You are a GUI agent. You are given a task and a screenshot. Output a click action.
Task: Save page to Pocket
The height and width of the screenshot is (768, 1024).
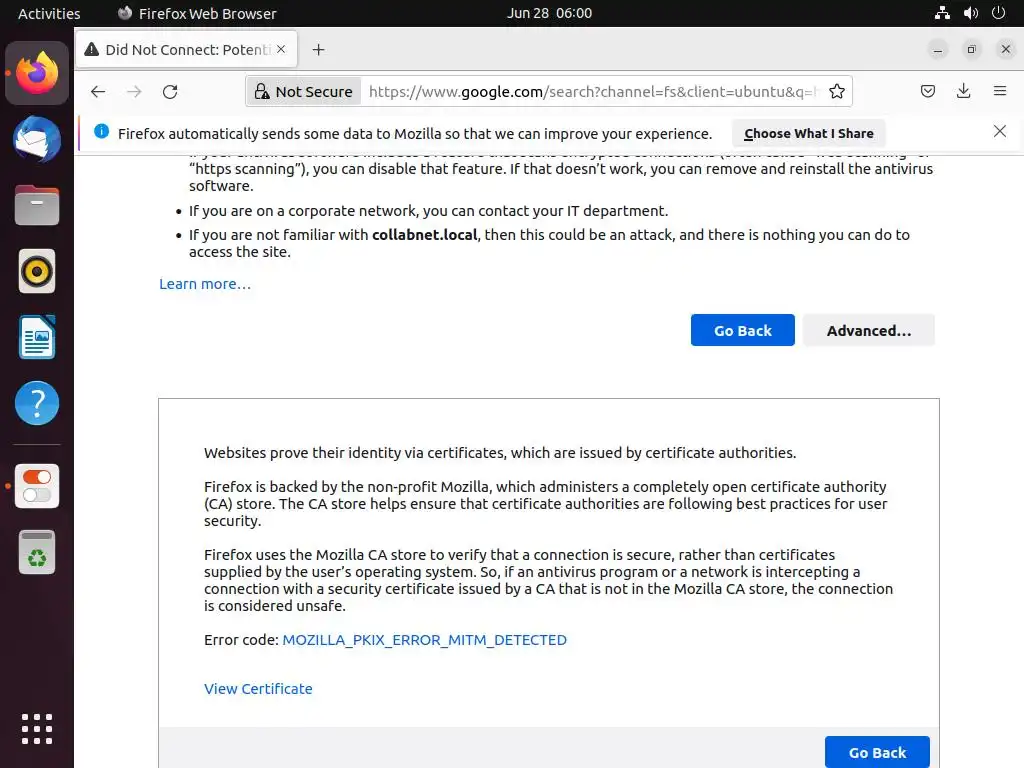[927, 91]
